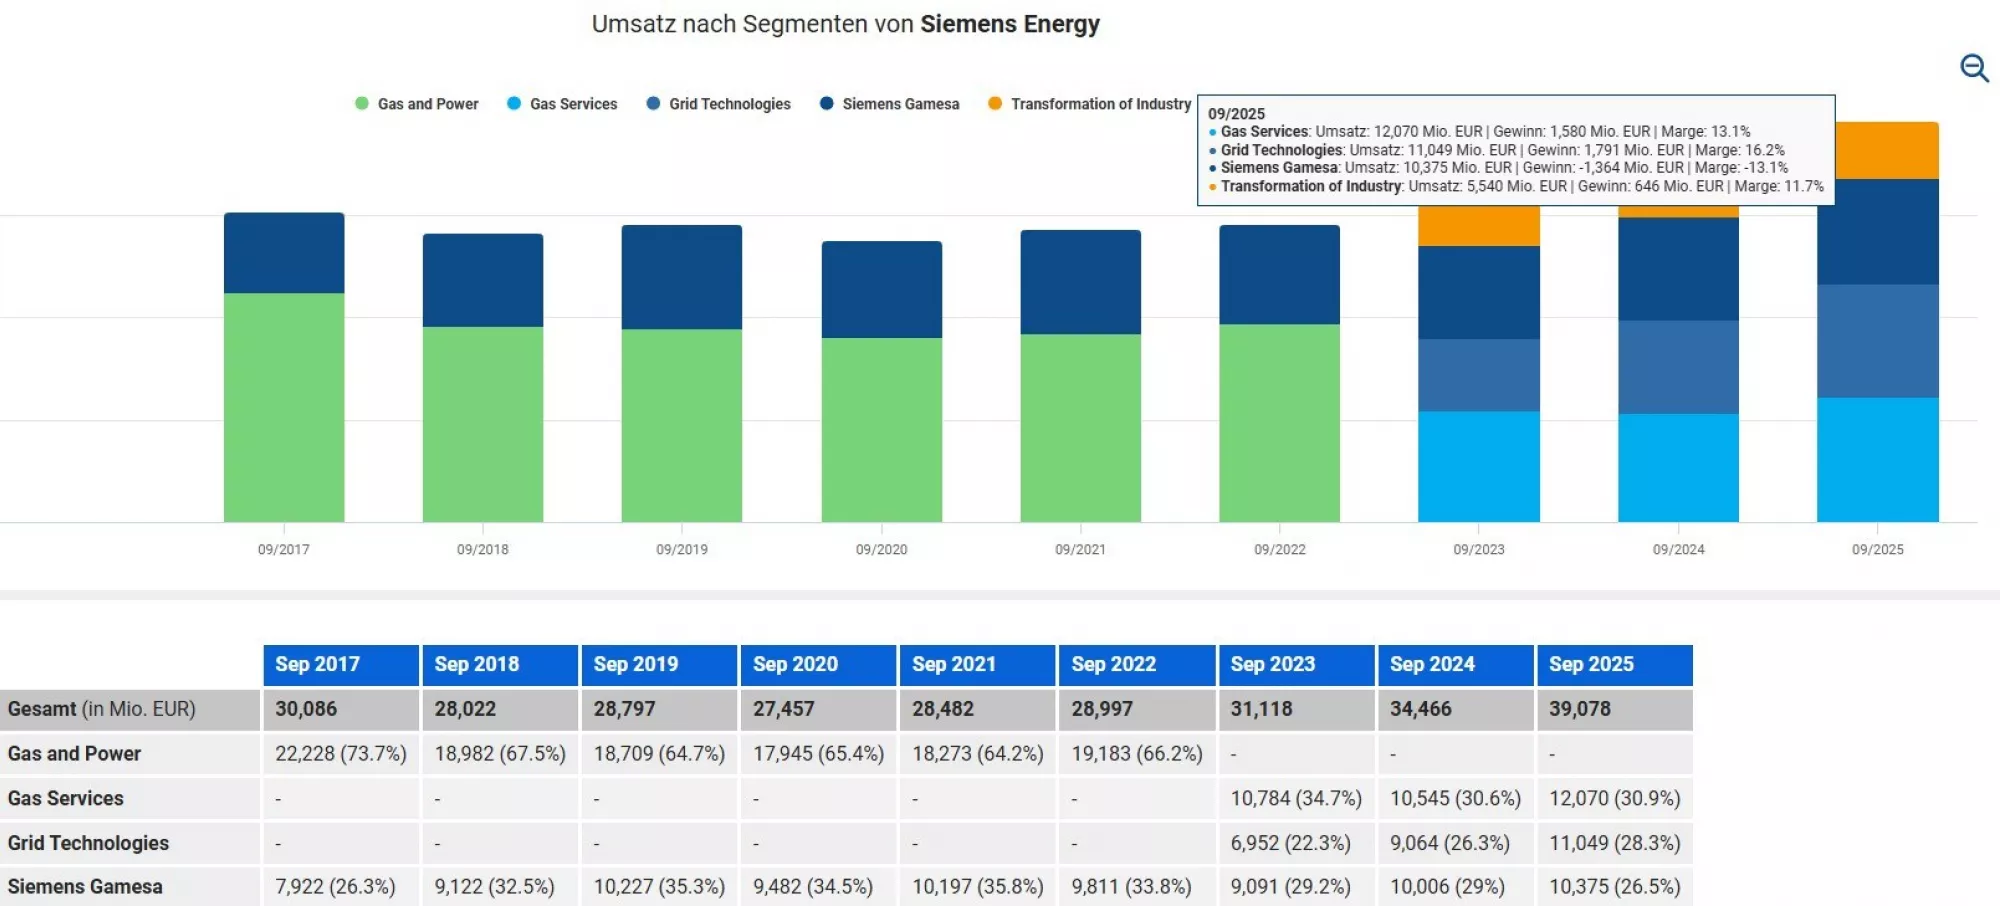Click the total value 27,457
This screenshot has height=906, width=2000.
pyautogui.click(x=784, y=709)
